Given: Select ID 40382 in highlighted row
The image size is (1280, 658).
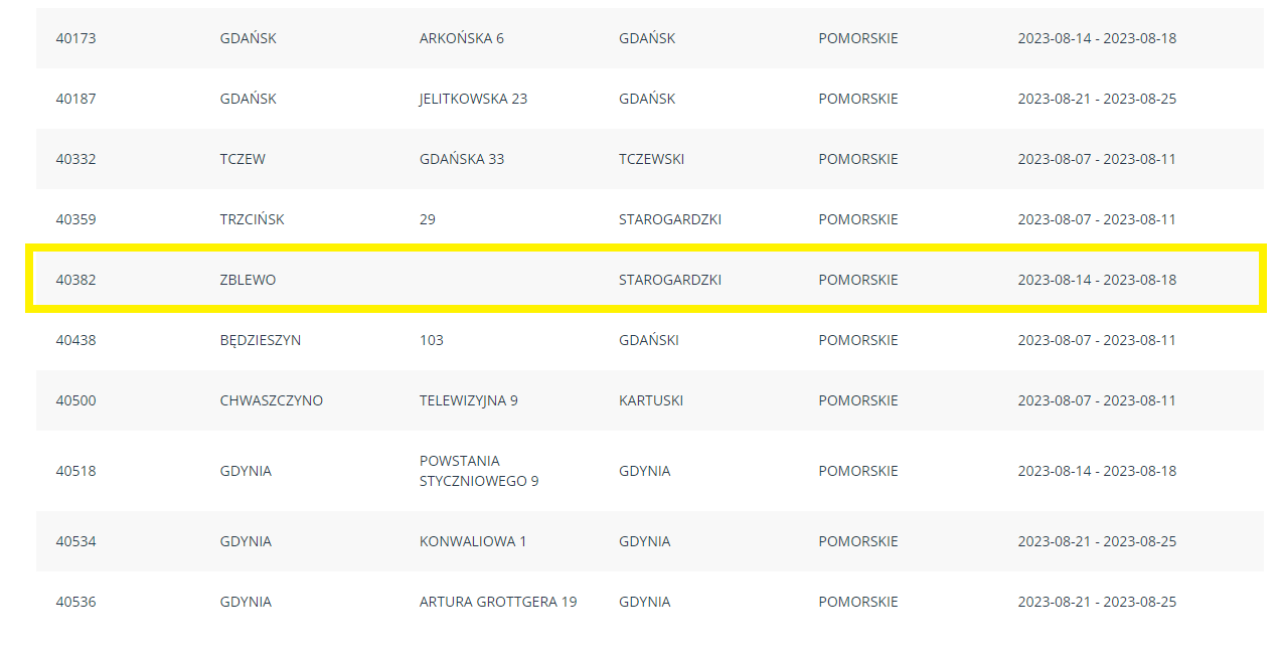Looking at the screenshot, I should click(76, 280).
